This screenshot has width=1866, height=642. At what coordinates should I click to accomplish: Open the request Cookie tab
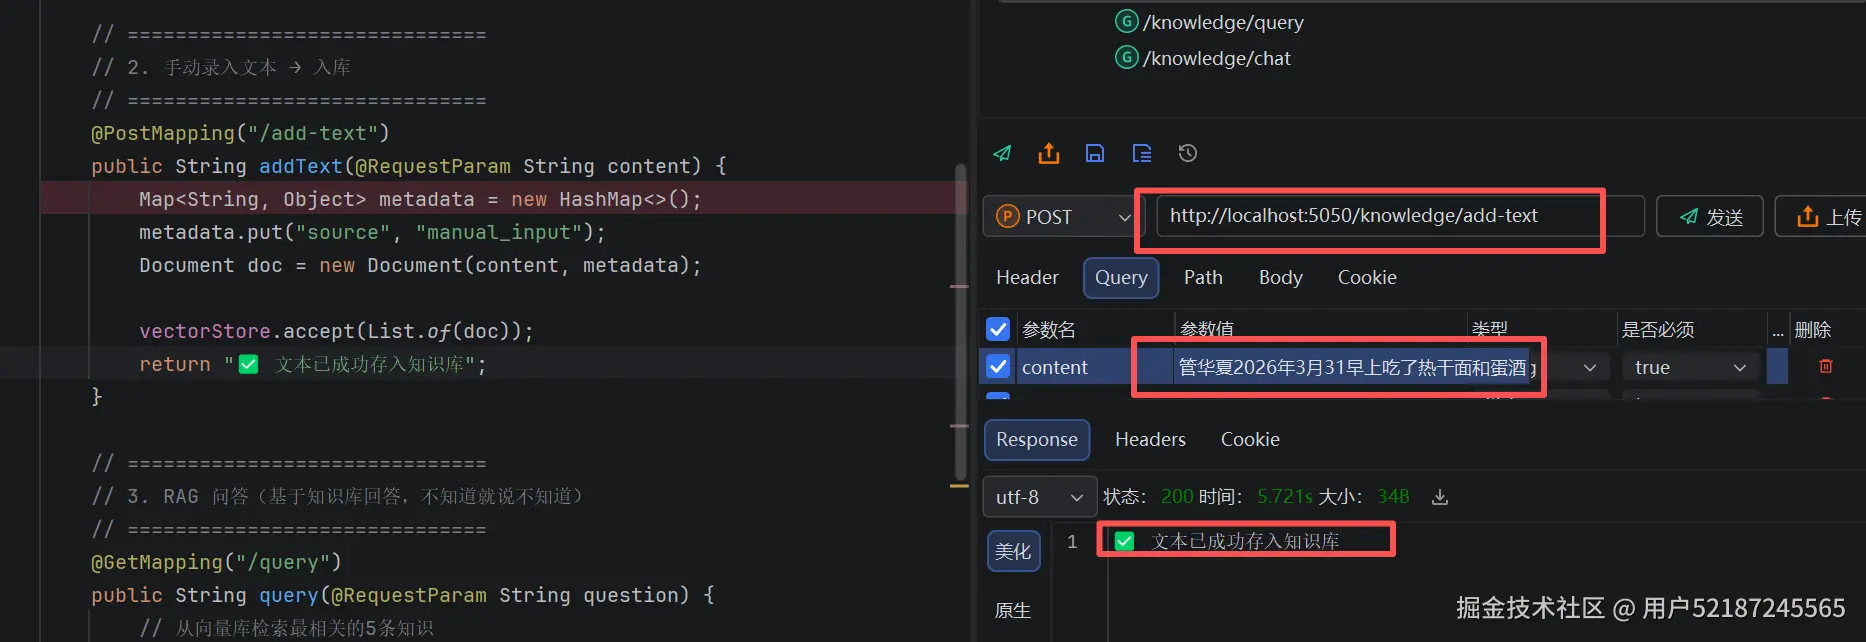point(1367,277)
